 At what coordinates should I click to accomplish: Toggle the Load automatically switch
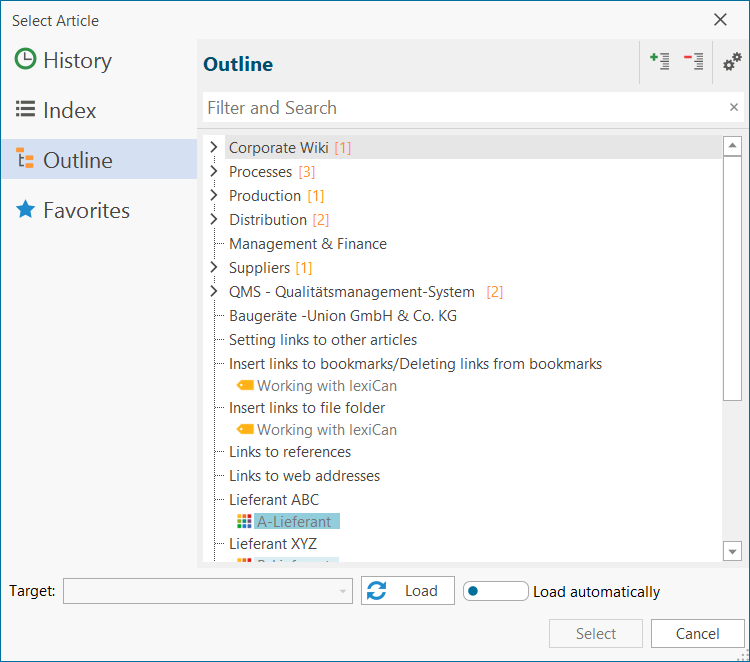pyautogui.click(x=495, y=591)
